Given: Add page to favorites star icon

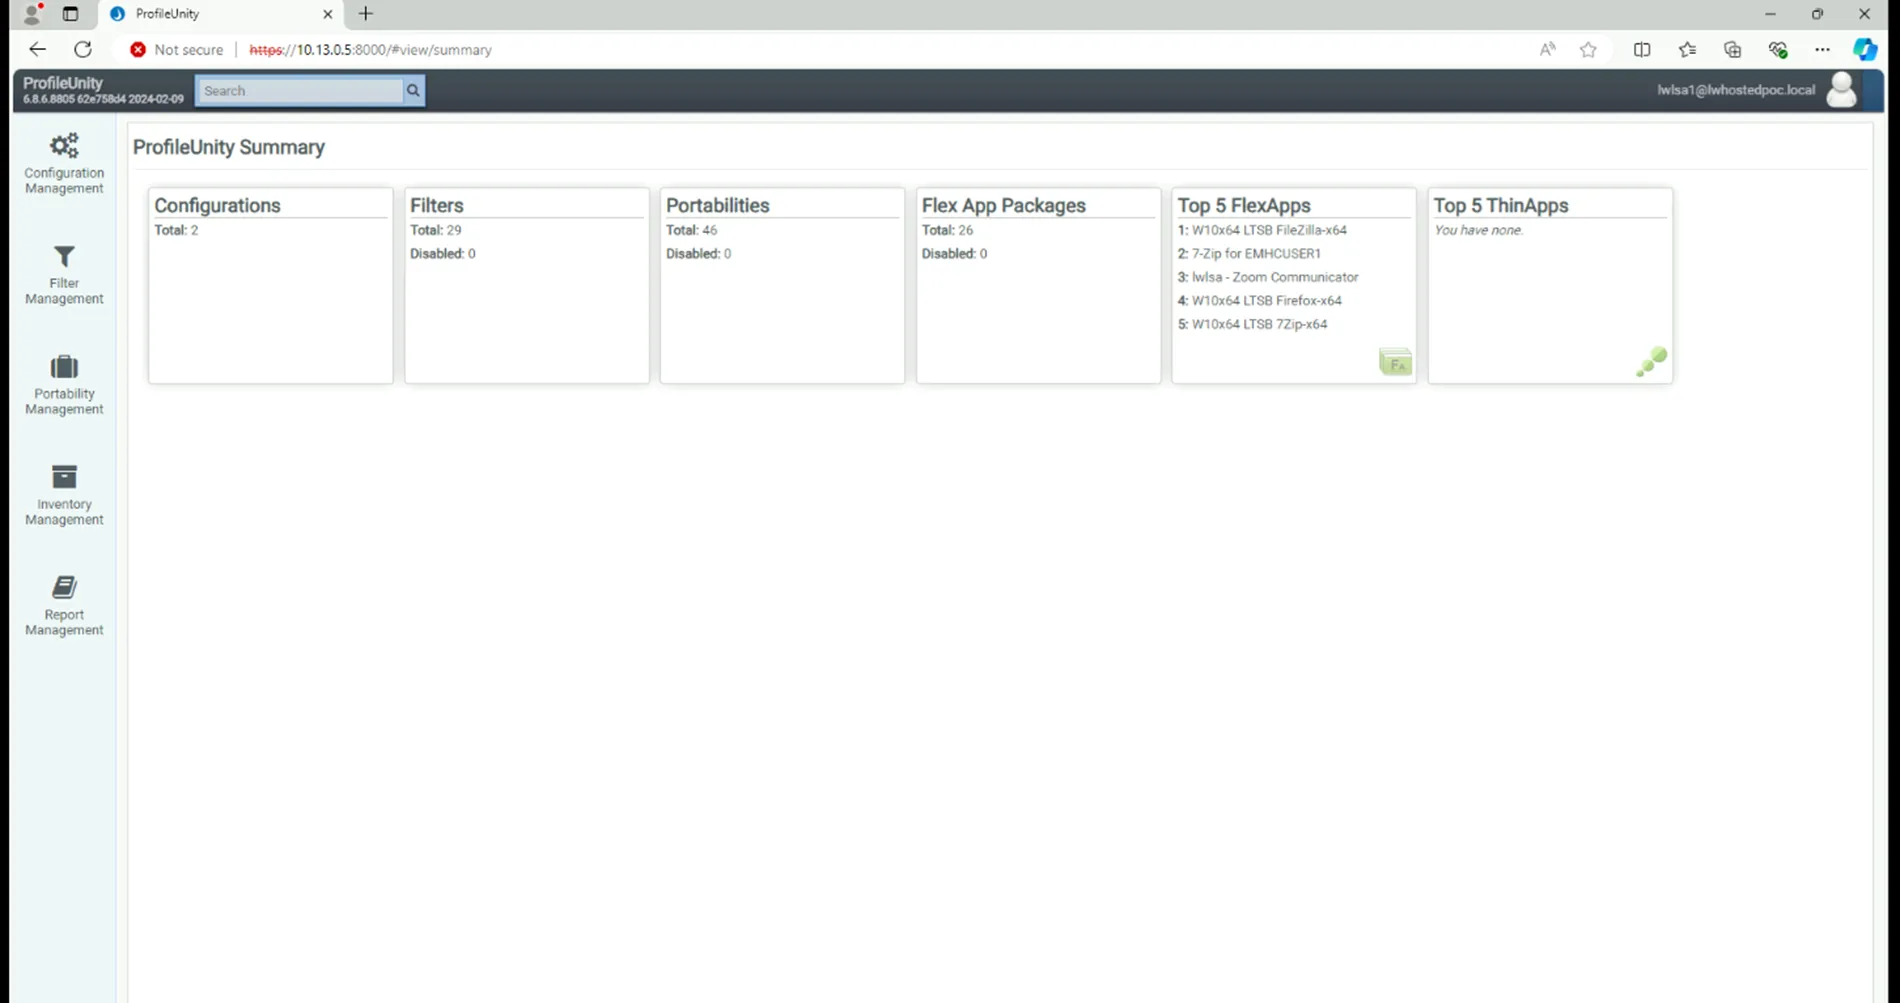Looking at the screenshot, I should pos(1588,49).
